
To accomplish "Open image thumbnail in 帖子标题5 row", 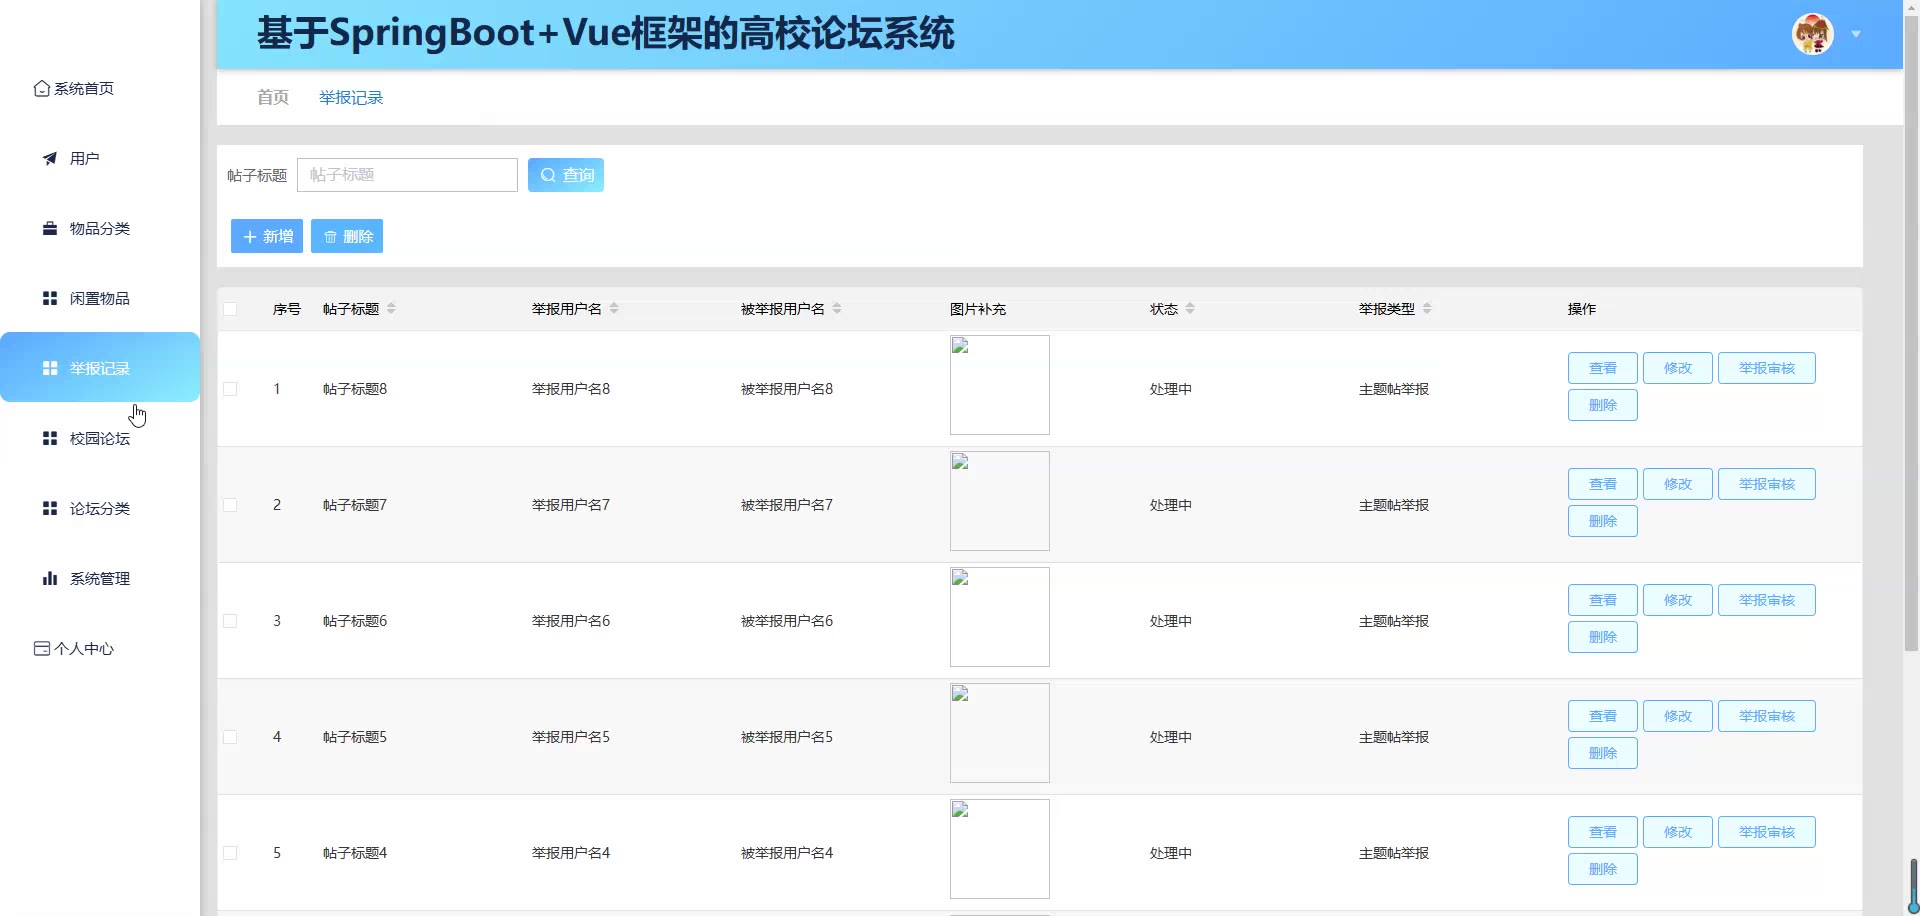I will tap(1000, 733).
